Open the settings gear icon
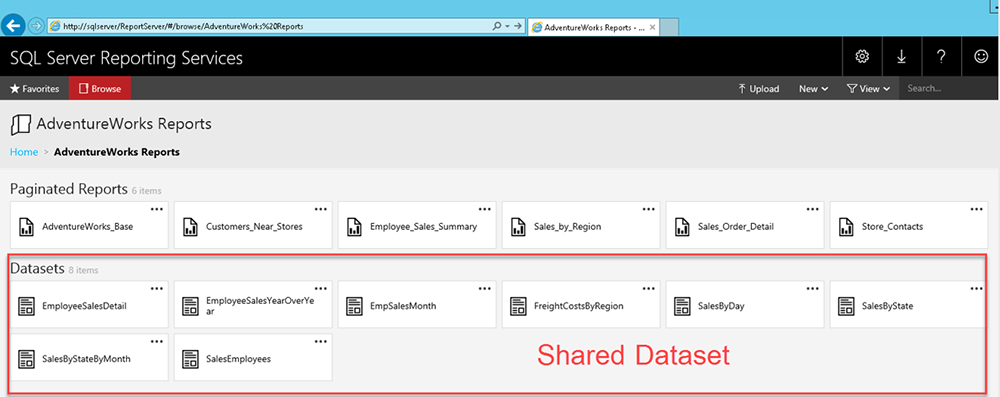Screen dimensions: 1000x397 pyautogui.click(x=862, y=57)
